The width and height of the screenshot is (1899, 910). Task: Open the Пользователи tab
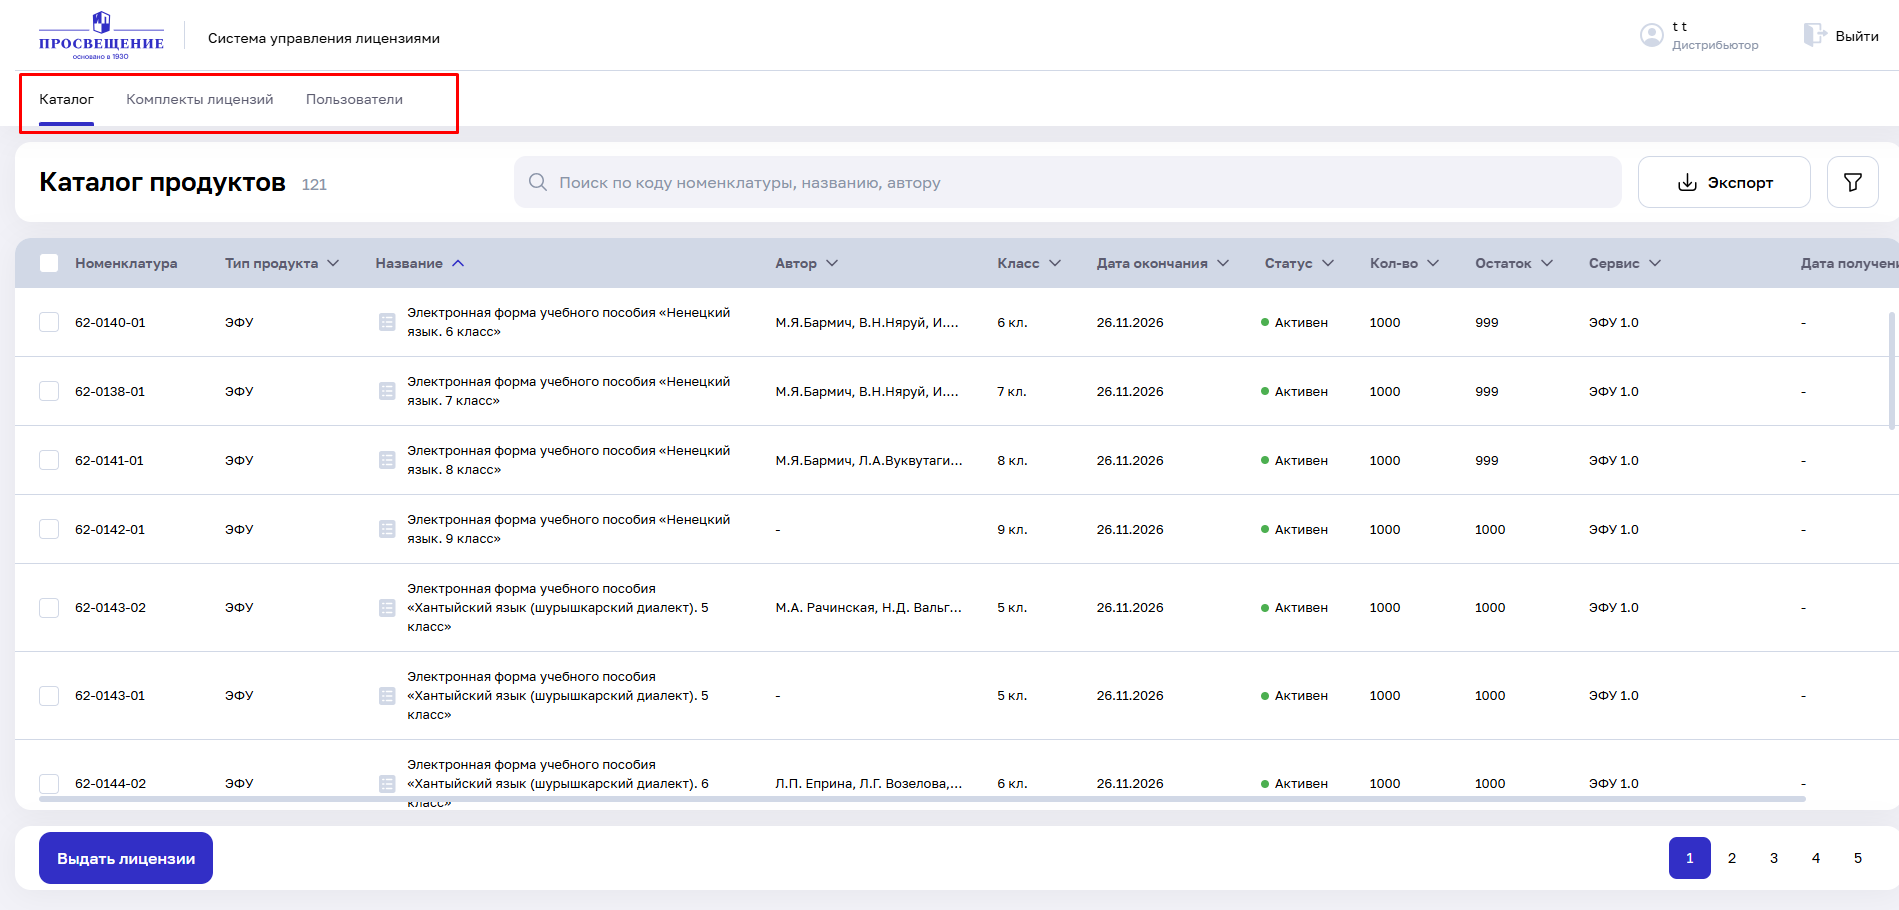[354, 99]
